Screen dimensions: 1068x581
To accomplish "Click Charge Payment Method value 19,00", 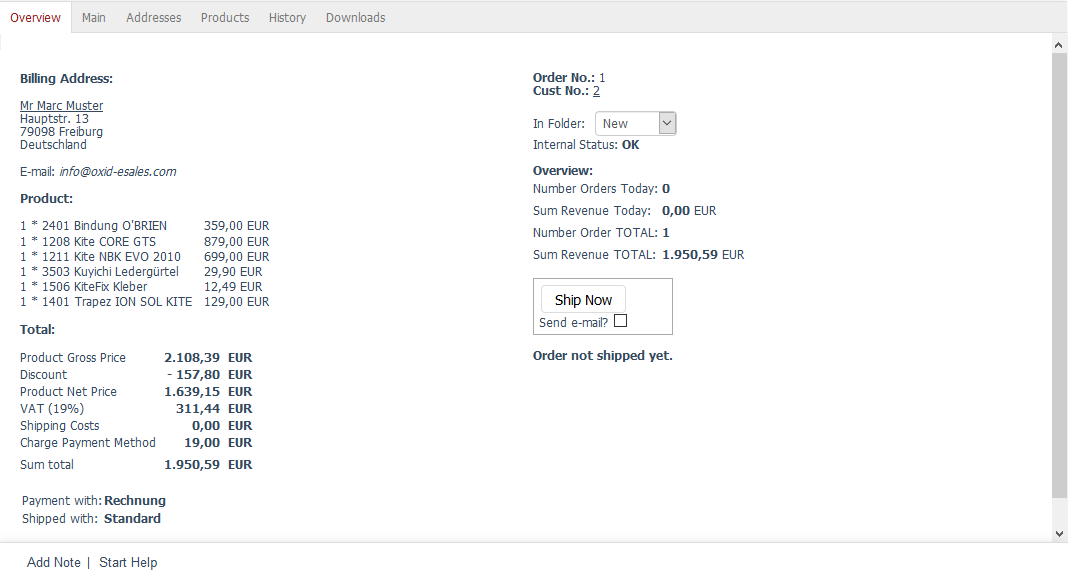I will click(202, 443).
